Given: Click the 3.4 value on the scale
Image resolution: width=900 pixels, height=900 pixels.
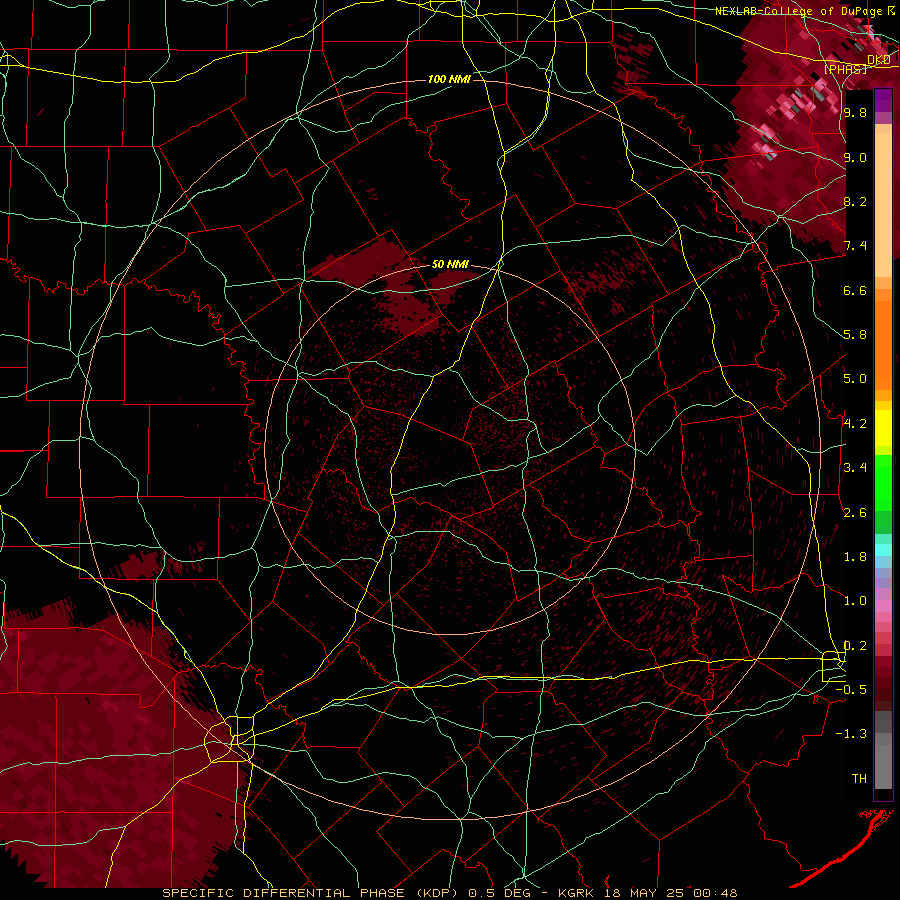Looking at the screenshot, I should point(855,468).
